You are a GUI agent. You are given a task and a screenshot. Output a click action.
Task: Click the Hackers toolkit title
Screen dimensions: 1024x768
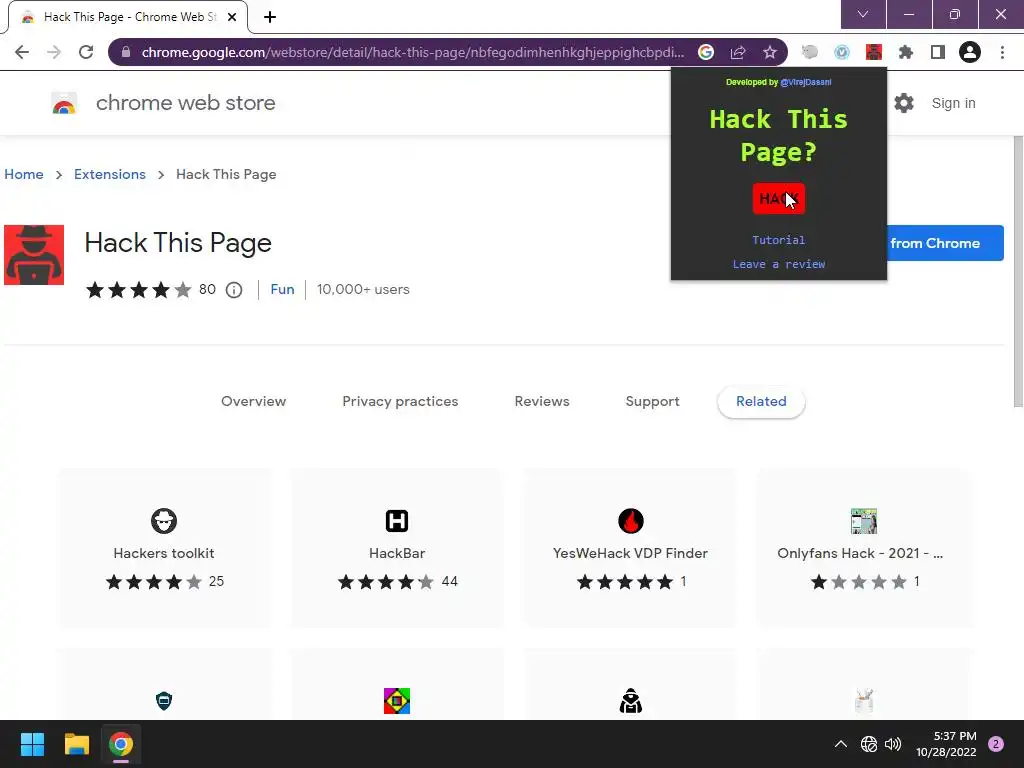pyautogui.click(x=164, y=553)
